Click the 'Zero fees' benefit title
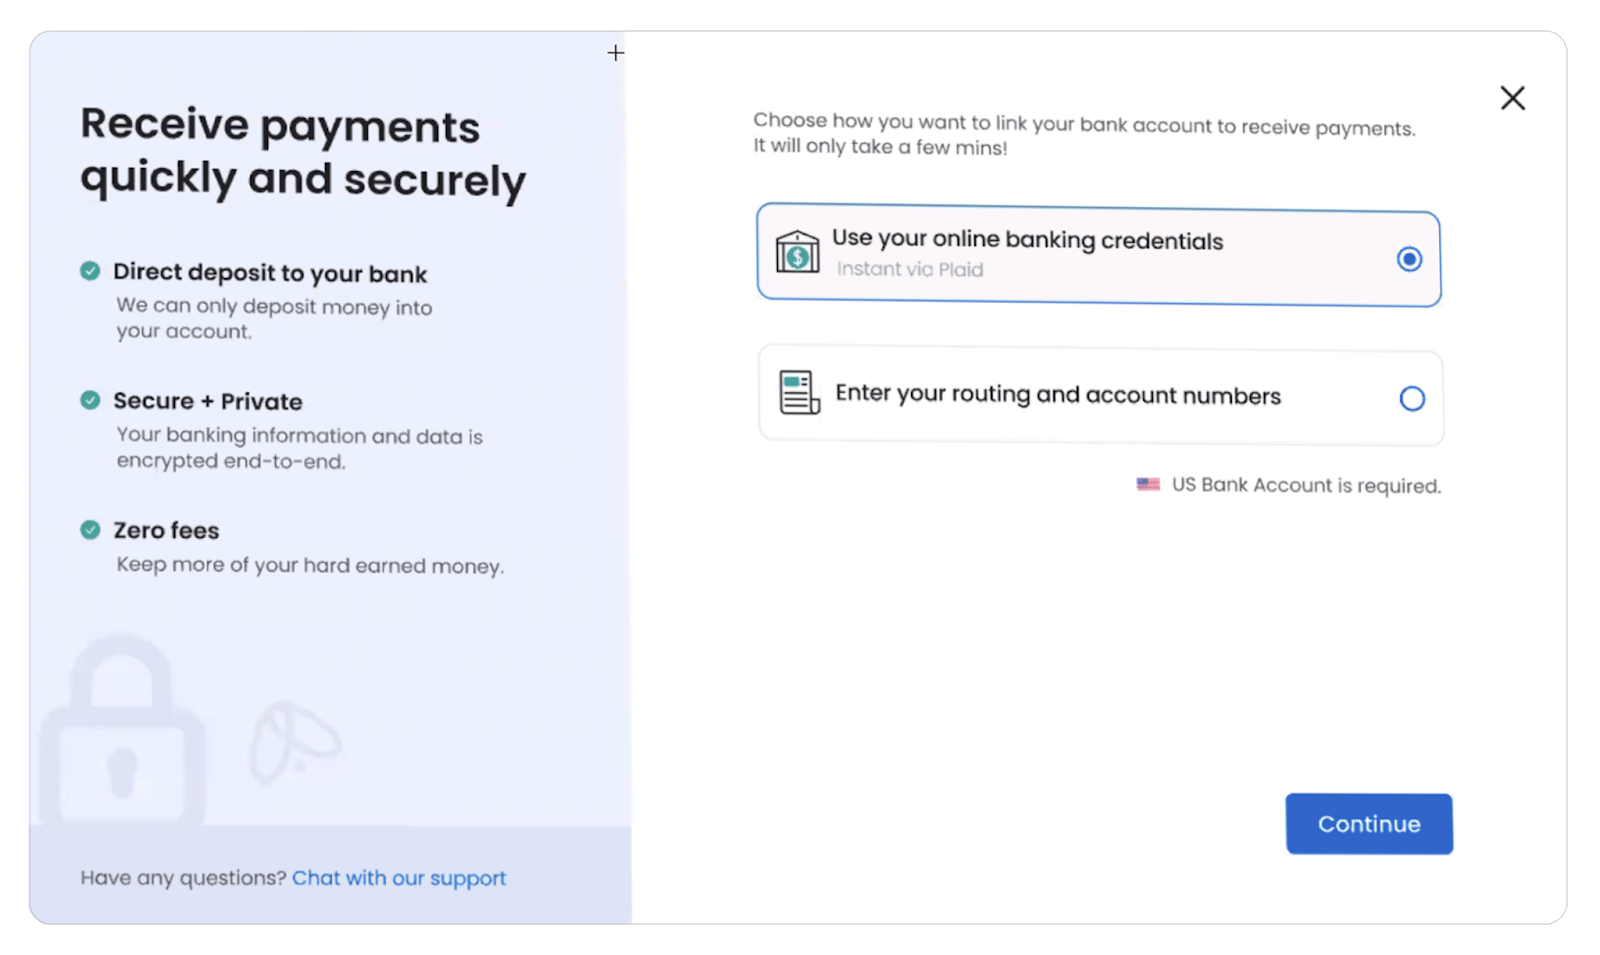 (x=166, y=530)
